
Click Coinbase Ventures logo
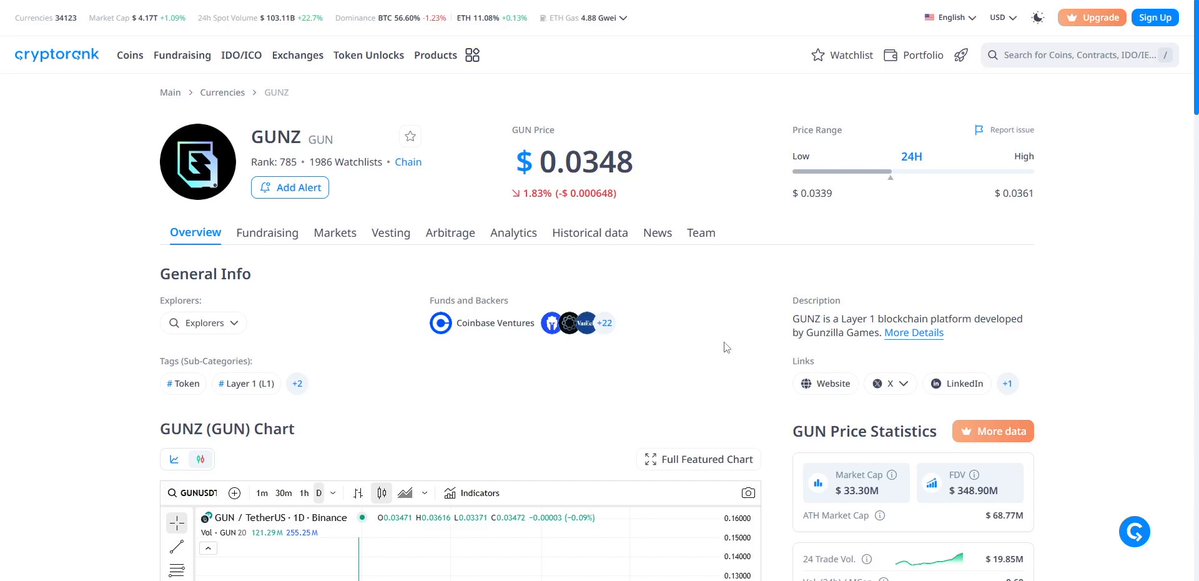click(440, 323)
